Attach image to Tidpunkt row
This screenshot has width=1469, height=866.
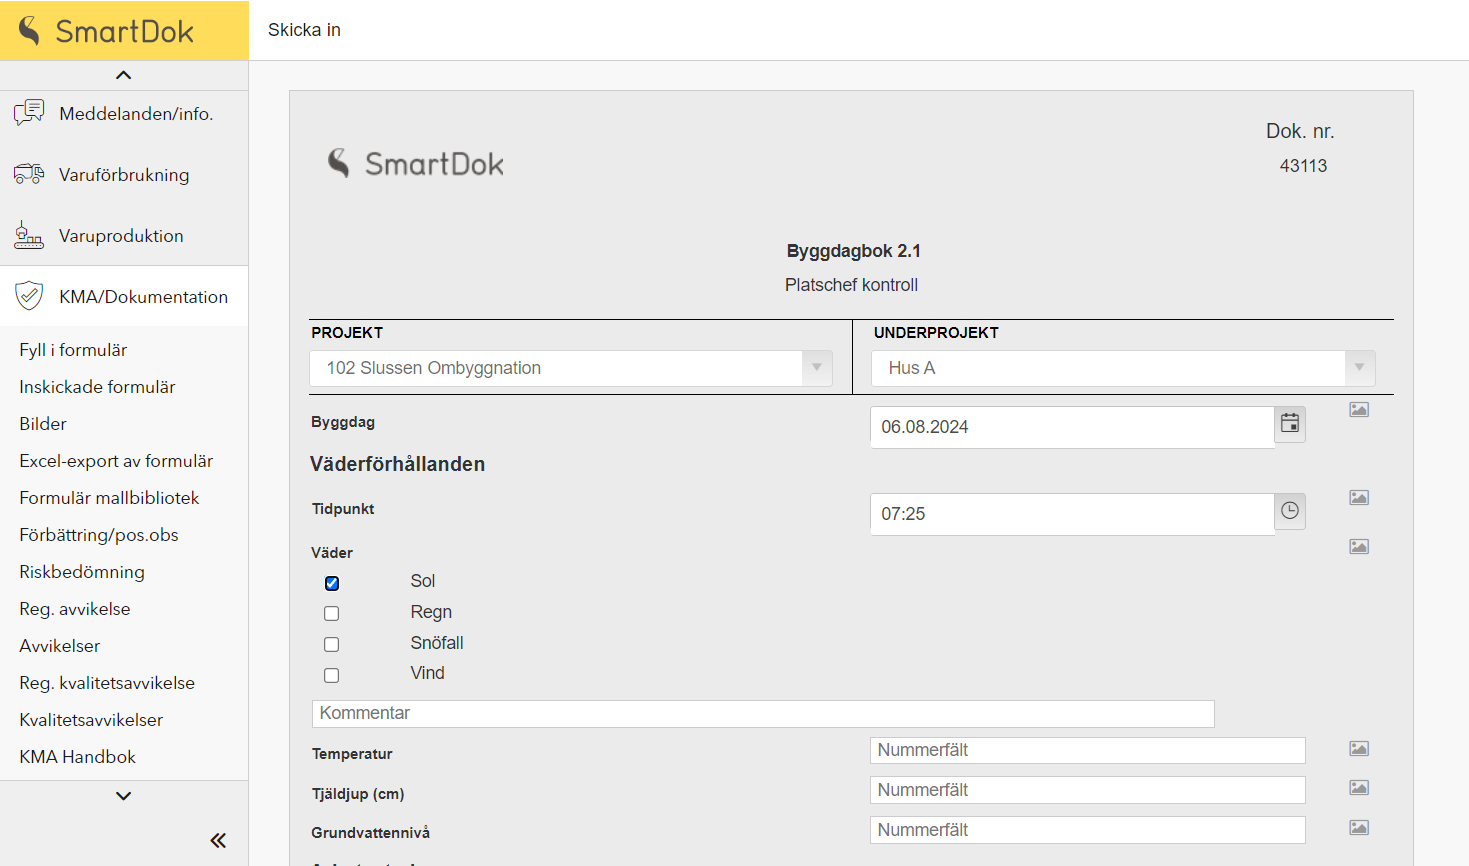[x=1359, y=498]
